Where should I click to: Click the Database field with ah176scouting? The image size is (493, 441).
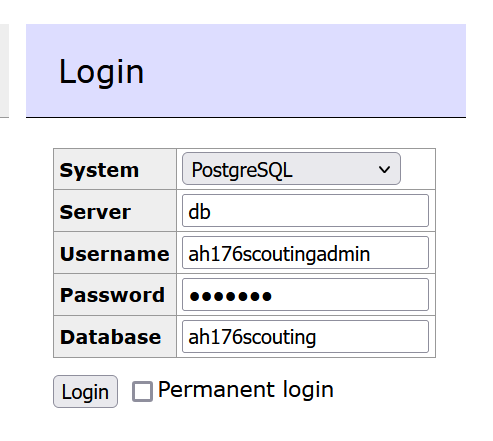pos(305,337)
